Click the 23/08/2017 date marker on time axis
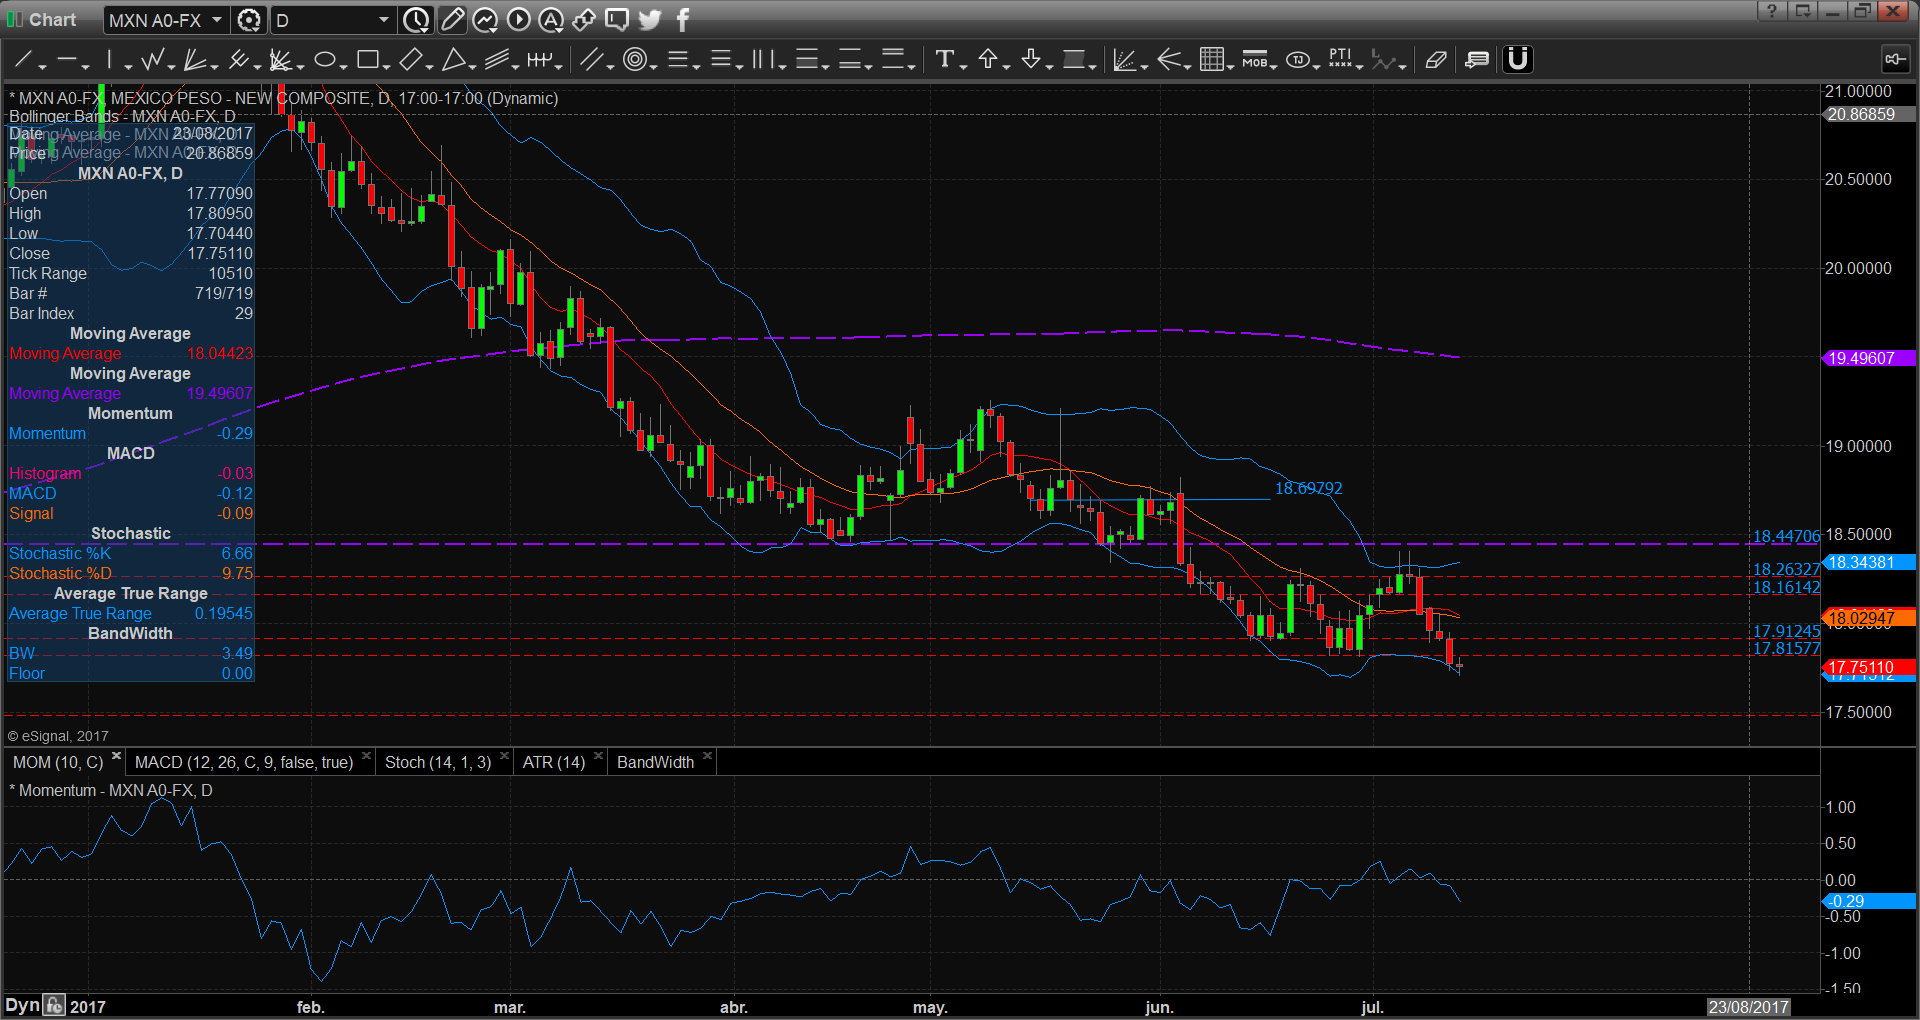Viewport: 1920px width, 1020px height. point(1748,1007)
